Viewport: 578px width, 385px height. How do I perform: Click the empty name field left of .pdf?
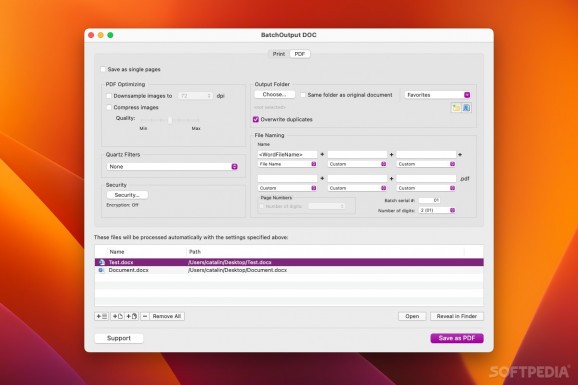(x=426, y=178)
